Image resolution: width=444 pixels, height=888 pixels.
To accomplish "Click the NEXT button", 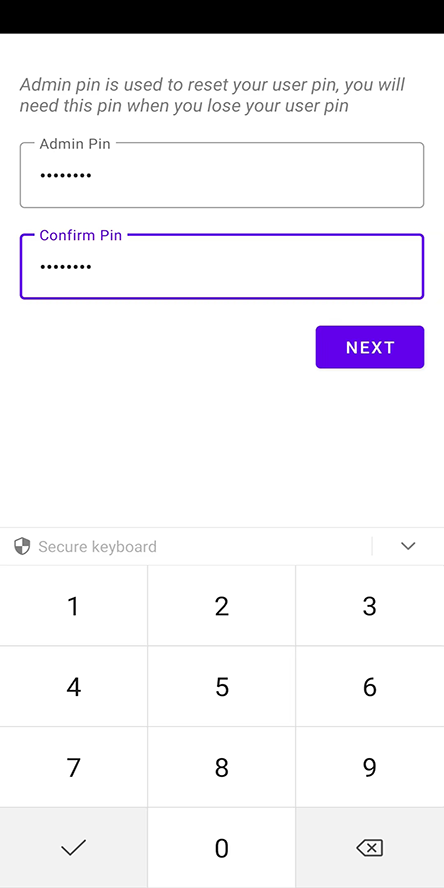I will coord(370,347).
